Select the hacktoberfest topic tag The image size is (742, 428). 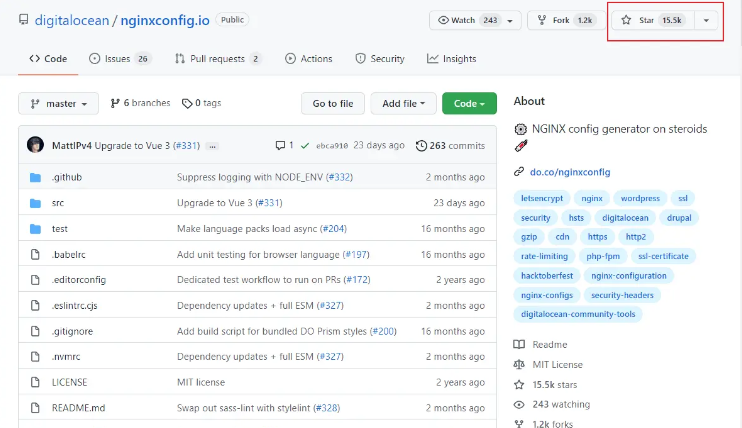[547, 276]
